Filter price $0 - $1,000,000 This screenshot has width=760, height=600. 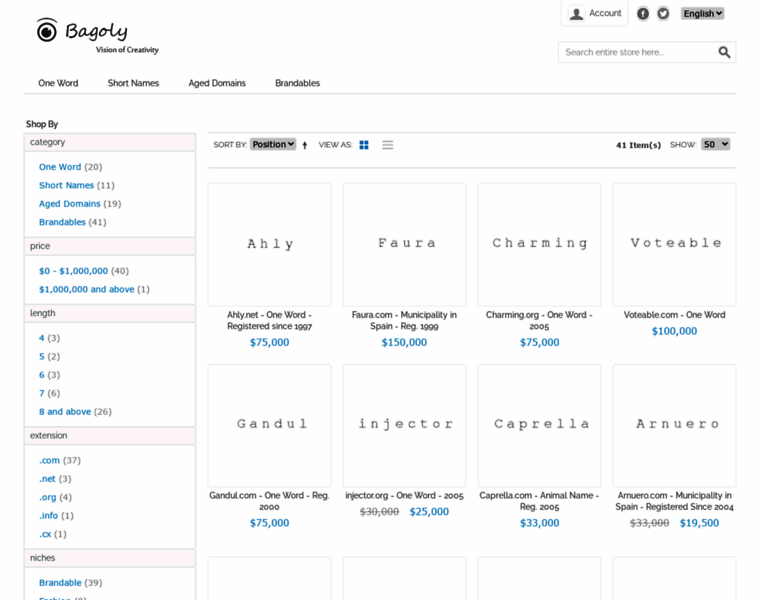tap(74, 271)
